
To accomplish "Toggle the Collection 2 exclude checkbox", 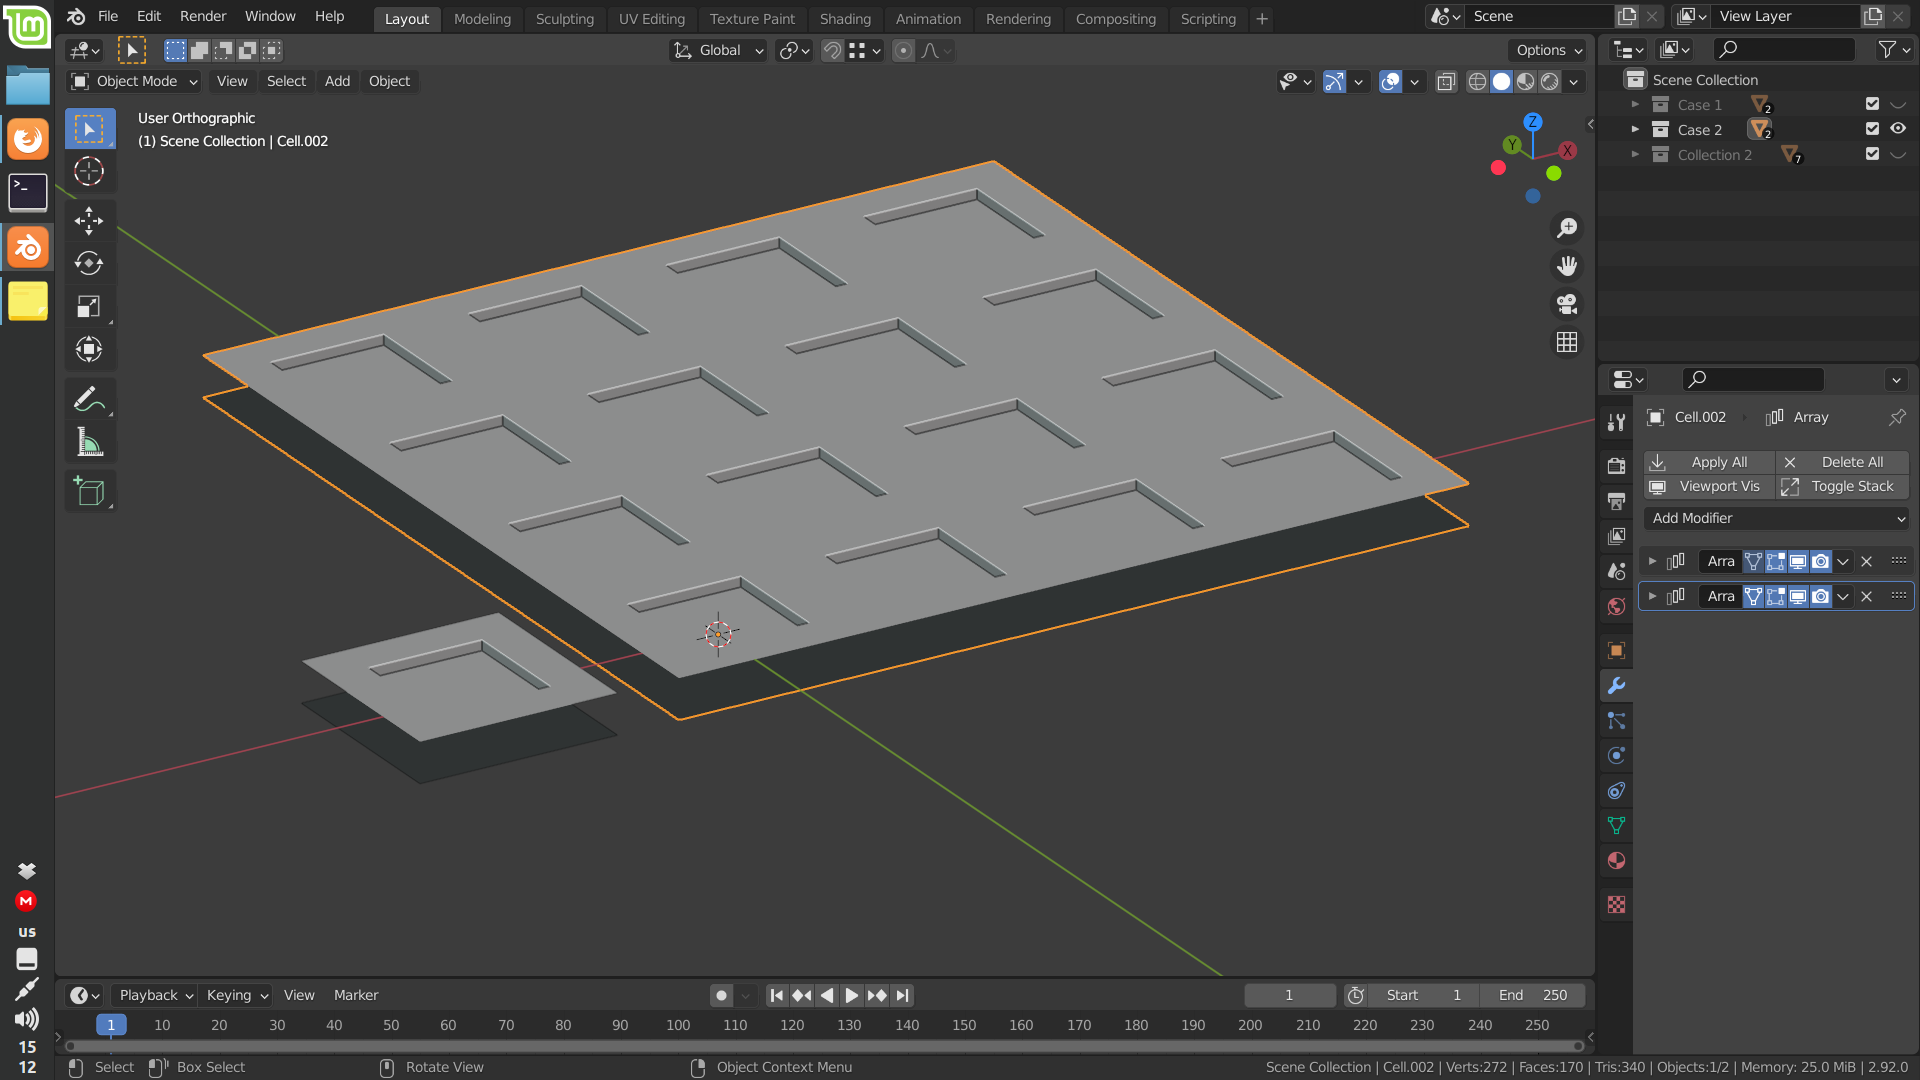I will click(x=1872, y=154).
